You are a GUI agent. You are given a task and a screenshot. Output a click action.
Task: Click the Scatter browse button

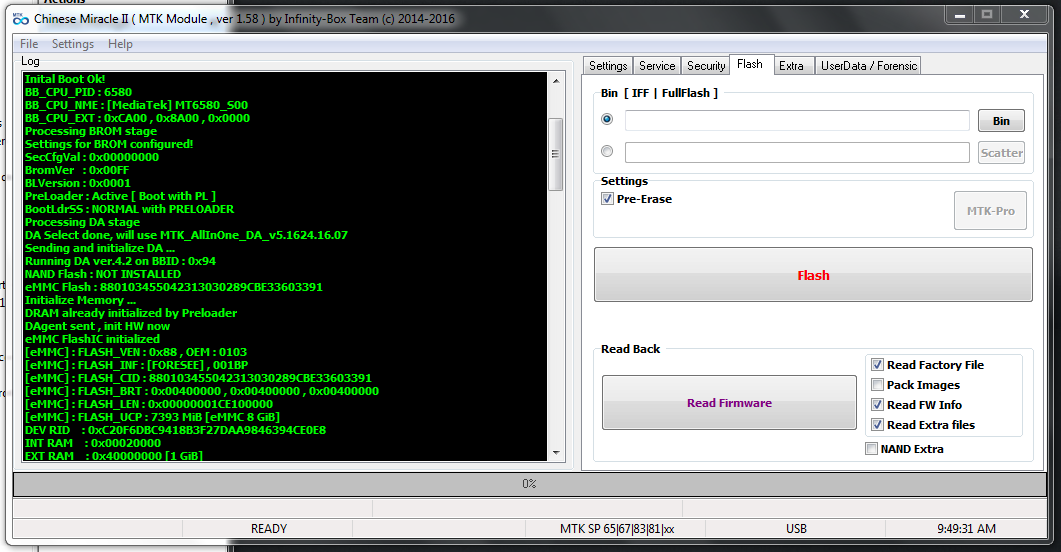pyautogui.click(x=1001, y=152)
